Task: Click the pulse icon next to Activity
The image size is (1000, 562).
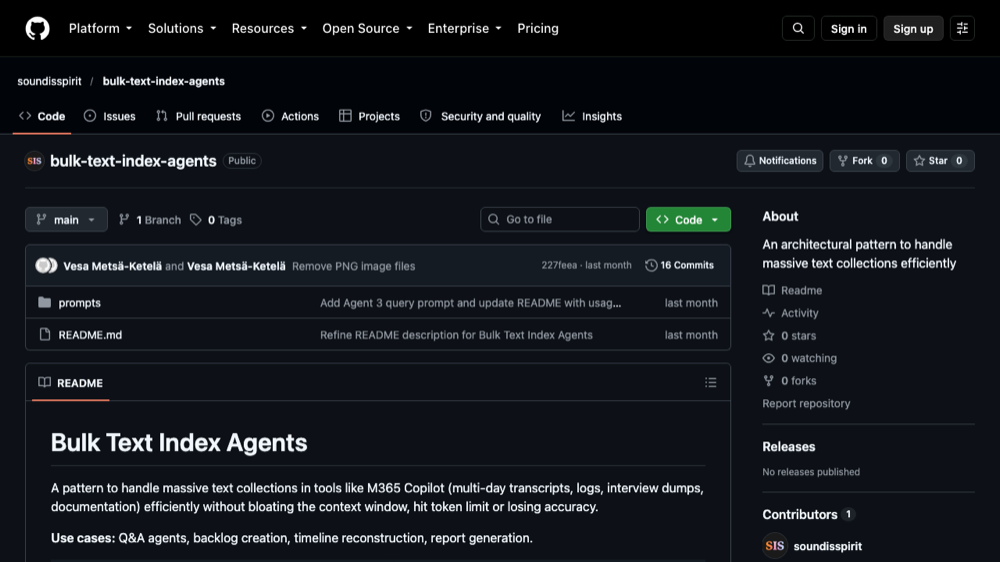Action: 768,313
